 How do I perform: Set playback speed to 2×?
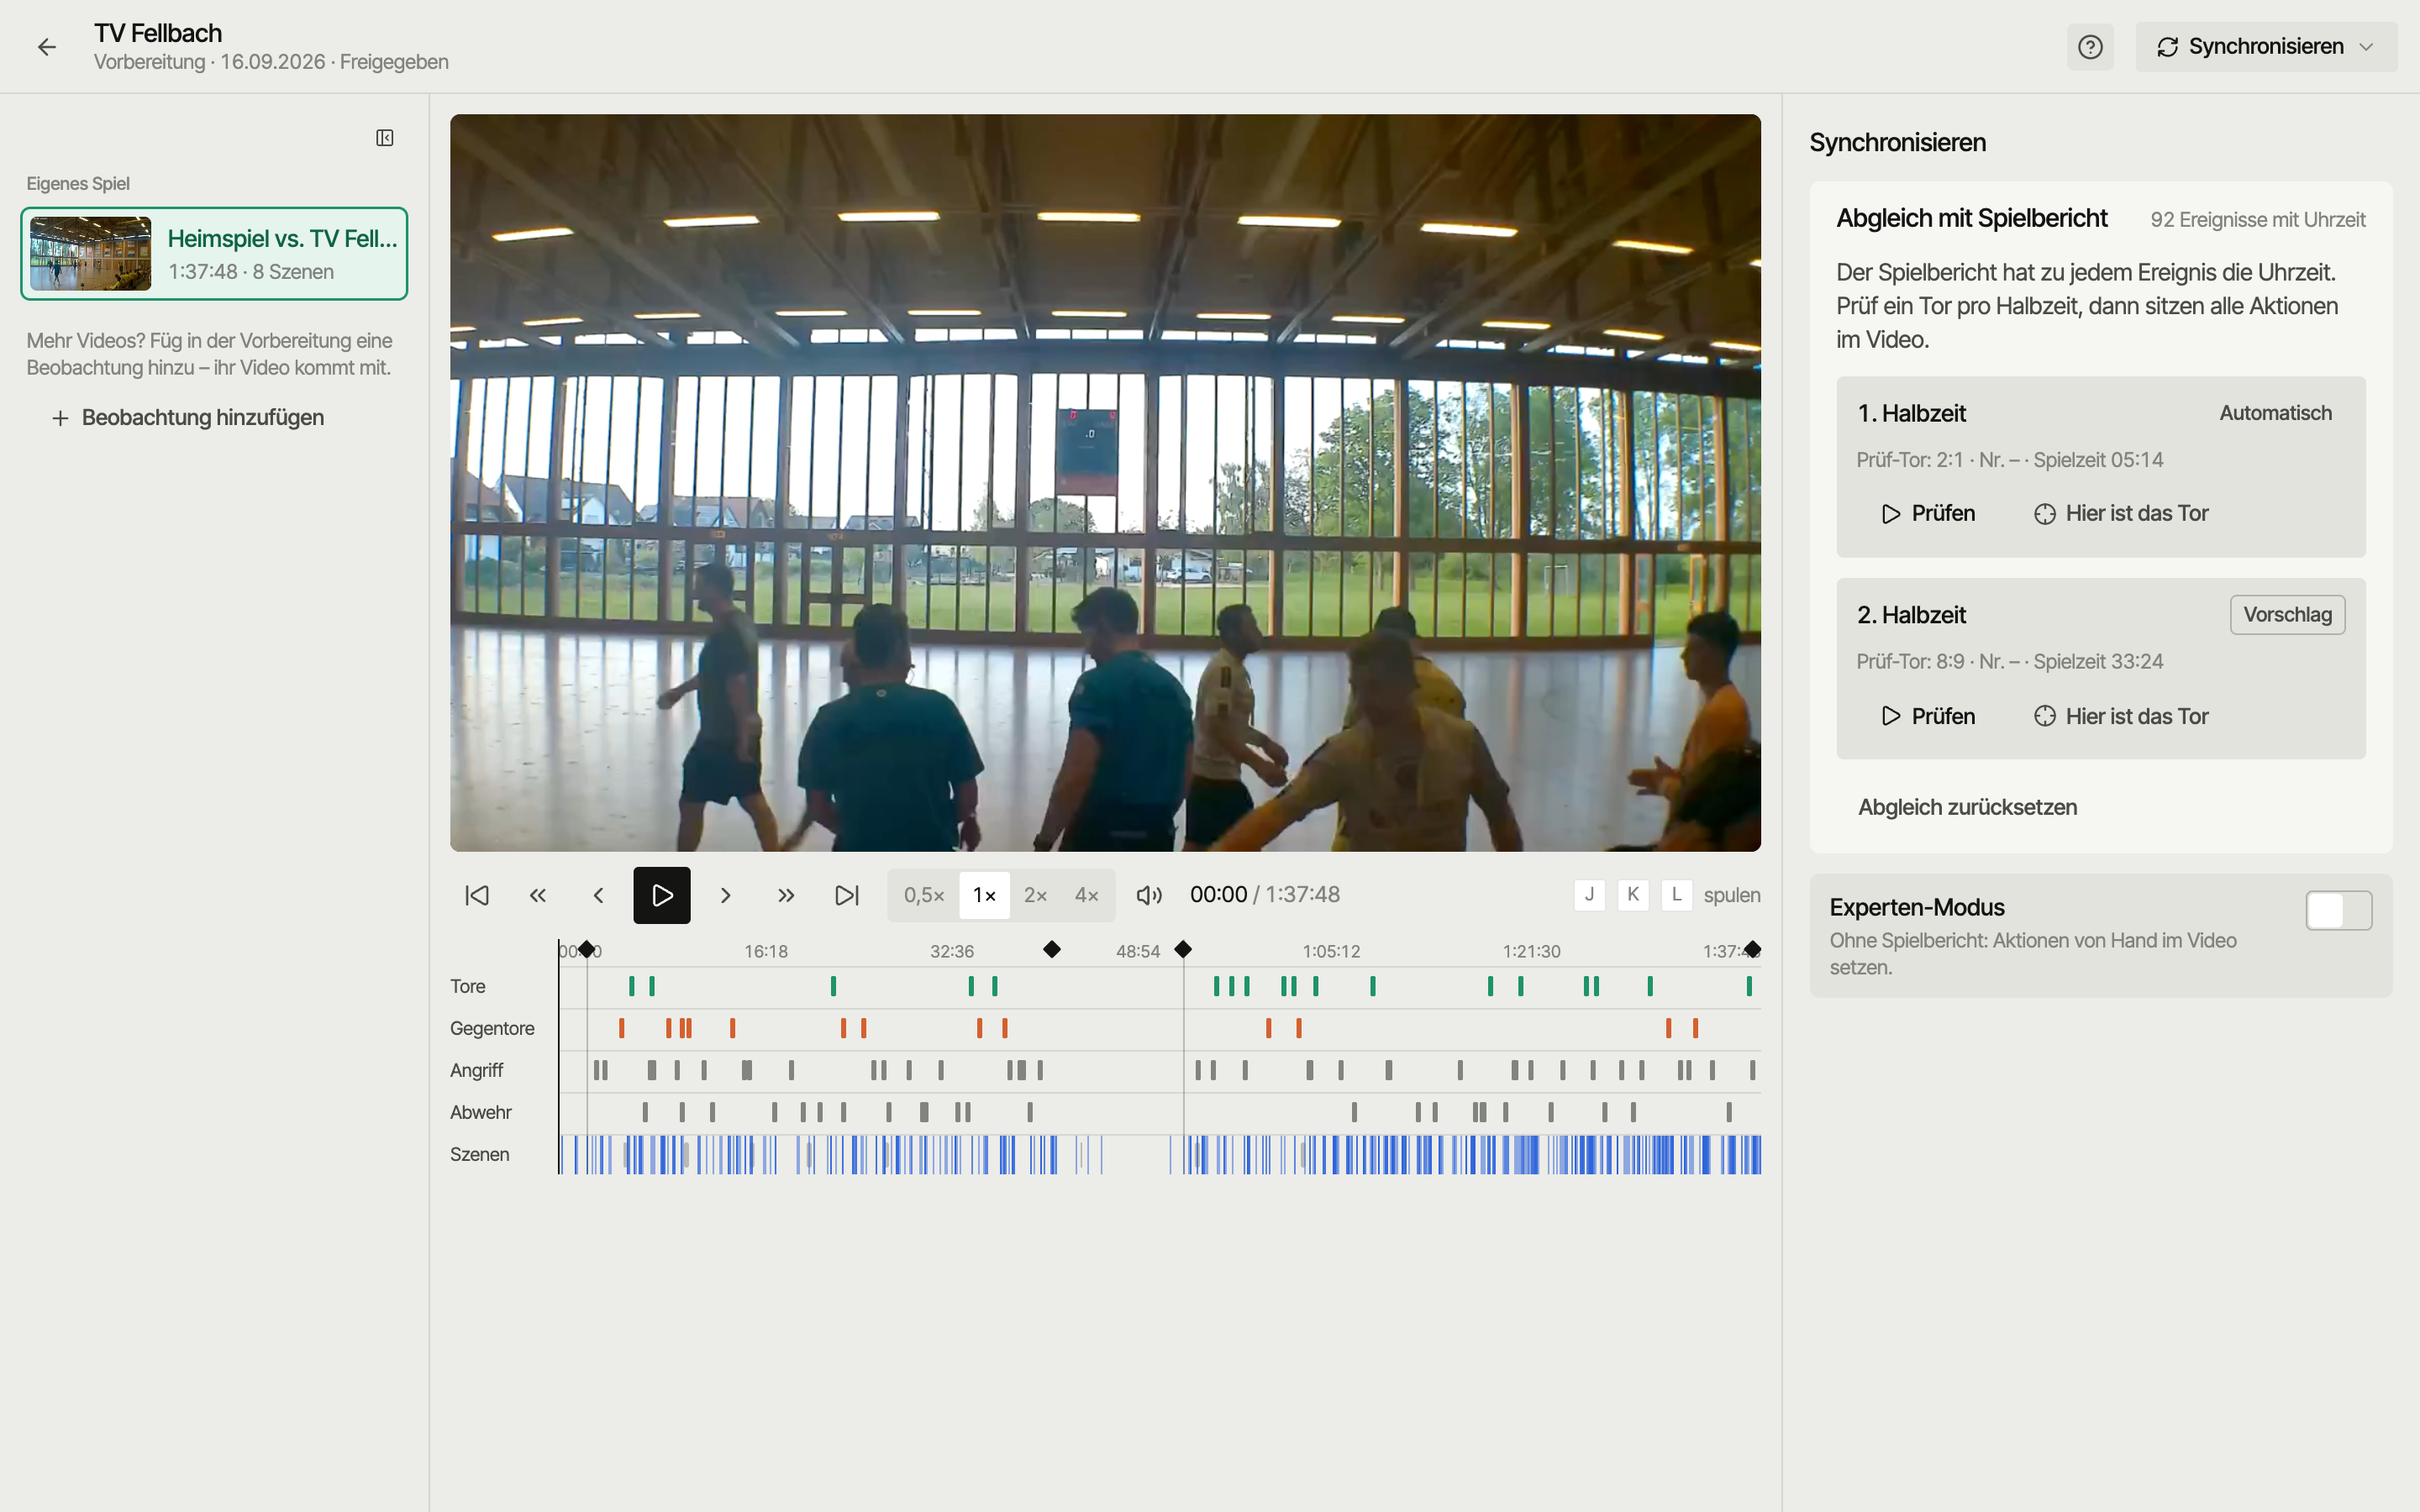pos(1035,895)
